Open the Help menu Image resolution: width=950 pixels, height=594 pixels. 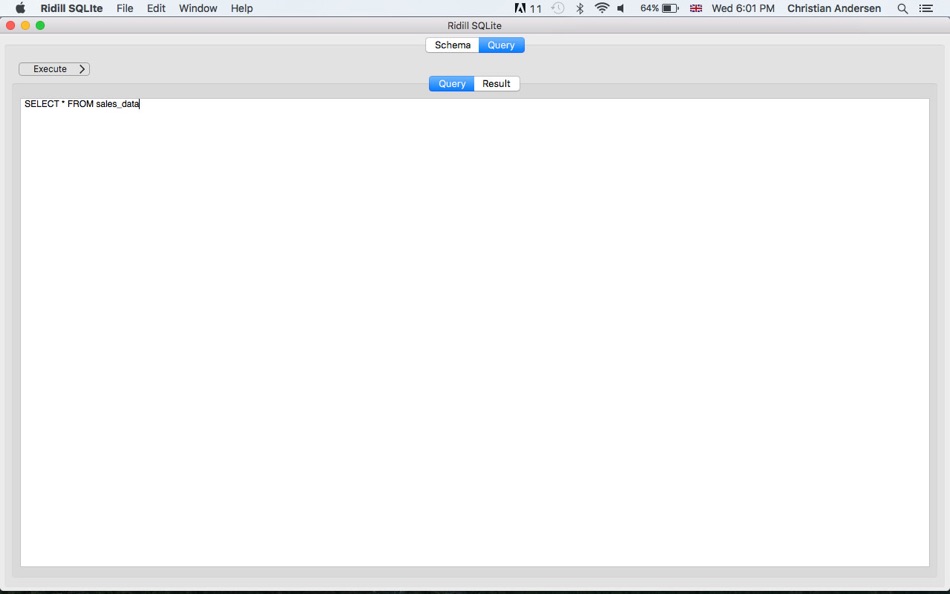click(242, 8)
